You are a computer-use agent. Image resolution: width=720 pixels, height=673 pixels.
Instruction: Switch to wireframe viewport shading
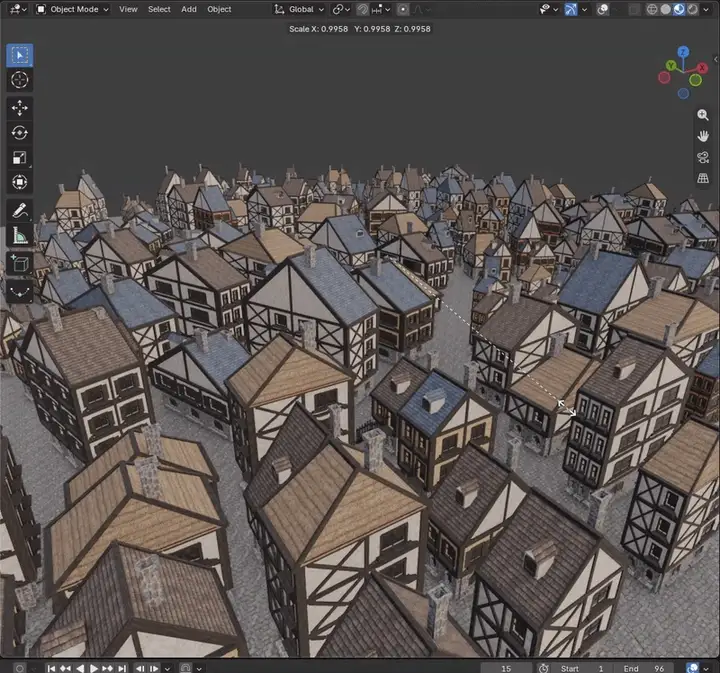pyautogui.click(x=652, y=9)
